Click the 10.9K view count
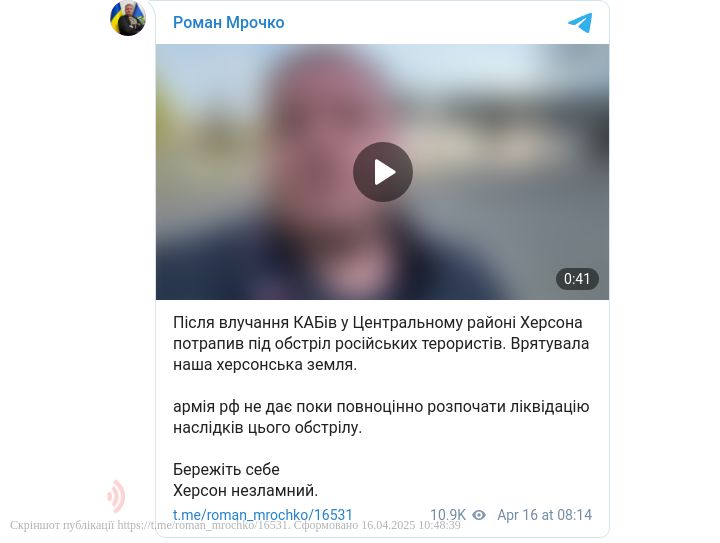The image size is (720, 543). pyautogui.click(x=448, y=515)
